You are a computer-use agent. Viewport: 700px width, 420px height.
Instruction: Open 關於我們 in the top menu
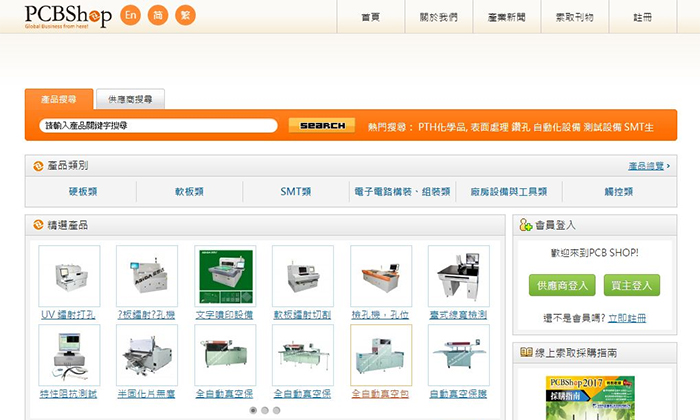[x=438, y=18]
